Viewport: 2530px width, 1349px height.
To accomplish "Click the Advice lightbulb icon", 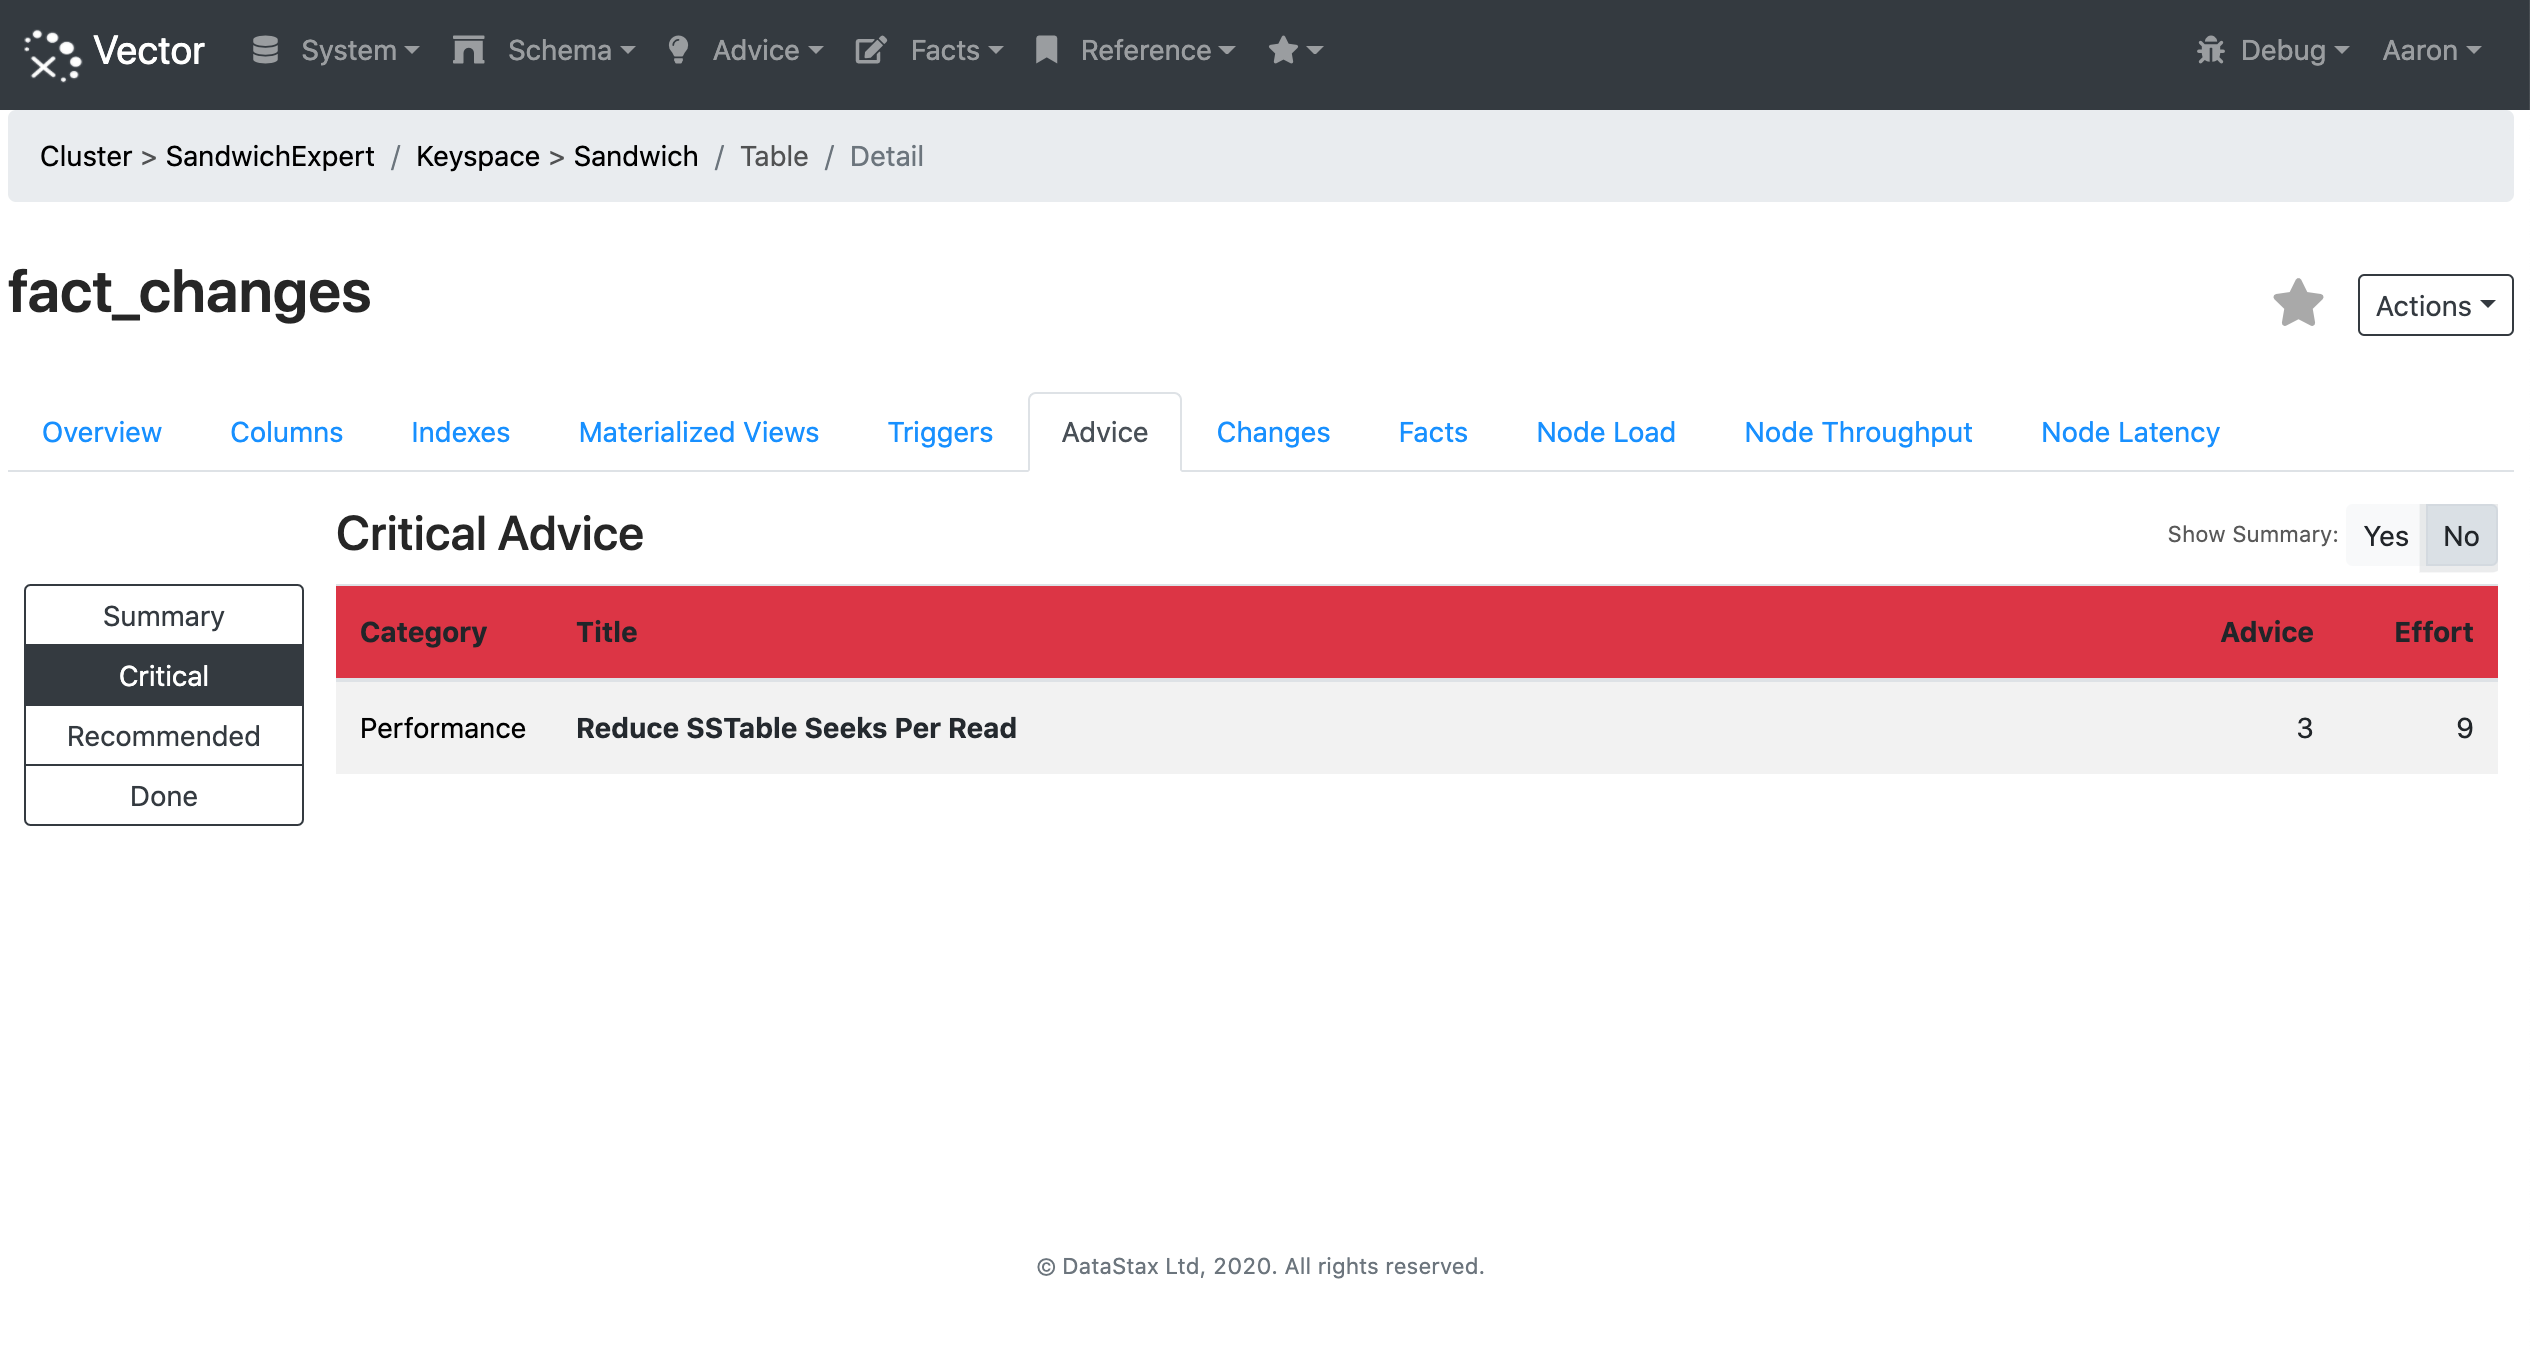I will tap(678, 50).
